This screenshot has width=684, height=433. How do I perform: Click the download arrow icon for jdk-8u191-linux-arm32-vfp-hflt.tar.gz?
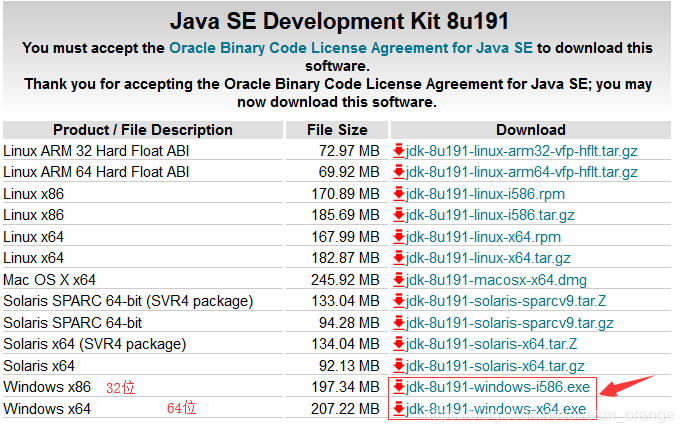point(399,150)
